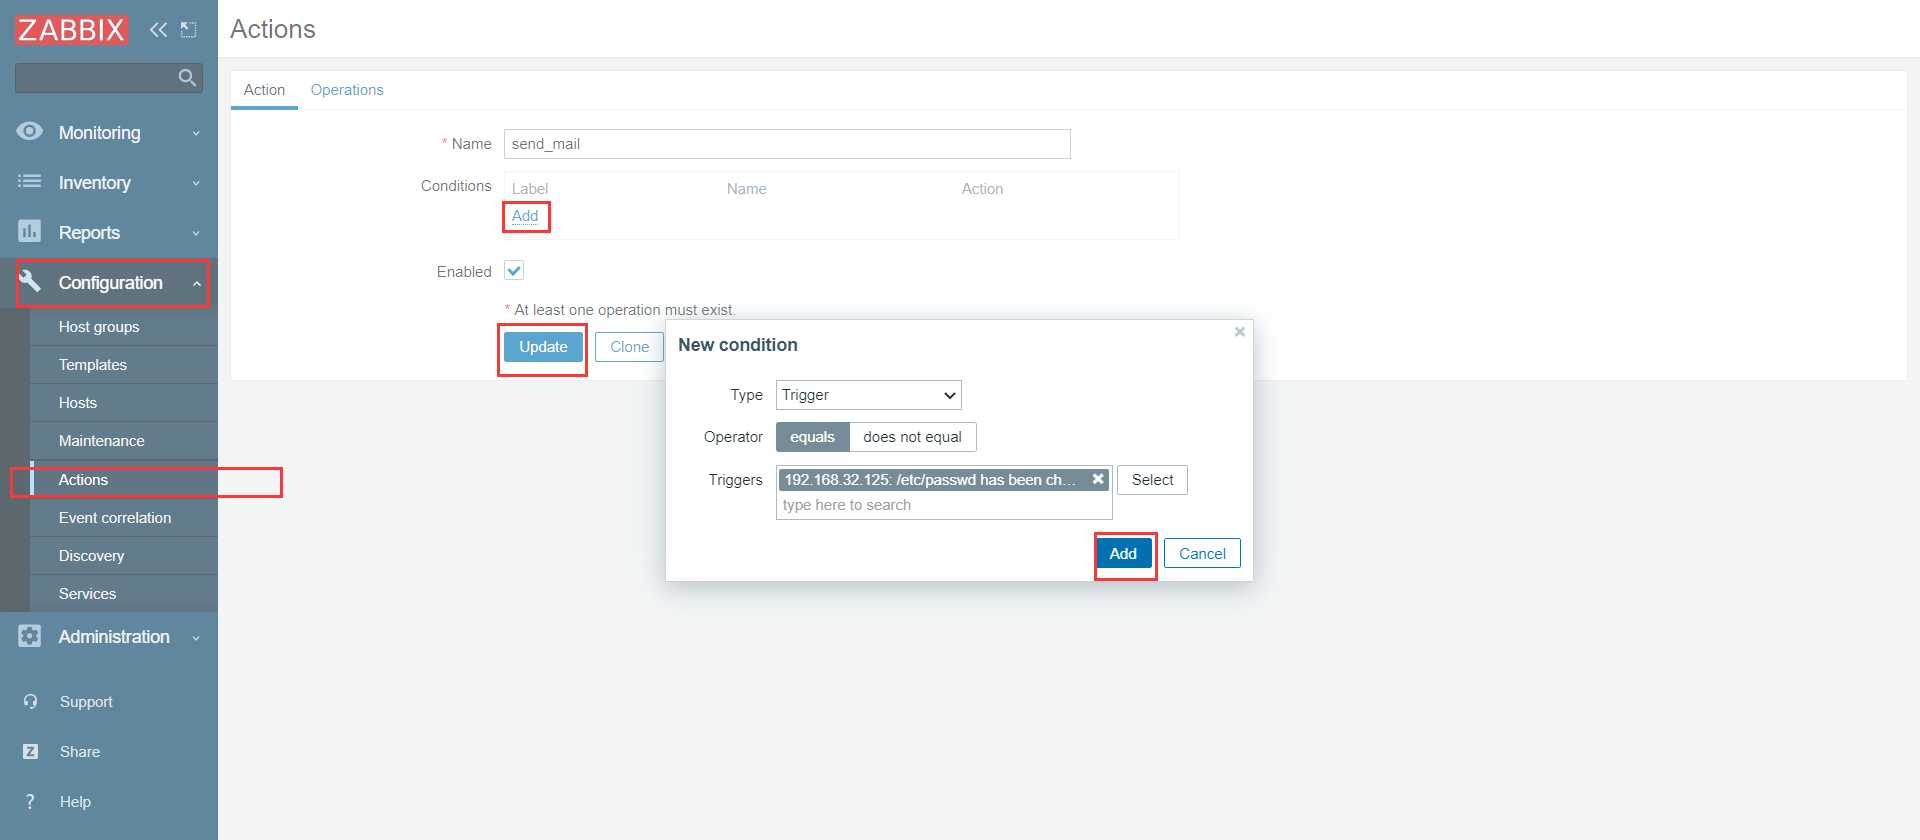Viewport: 1920px width, 840px height.
Task: Collapse the sidebar with double-chevron icon
Action: click(x=158, y=30)
